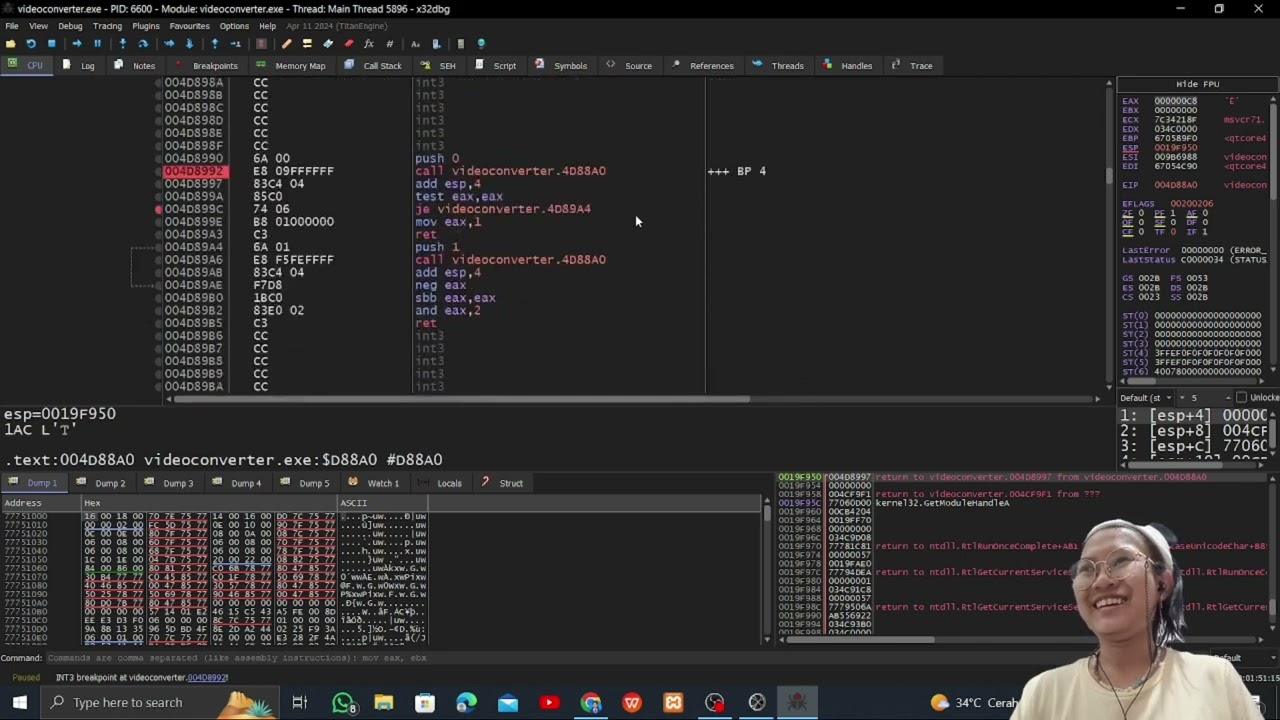Switch to the Struct tab
Screen dimensions: 1280x720
(x=502, y=484)
